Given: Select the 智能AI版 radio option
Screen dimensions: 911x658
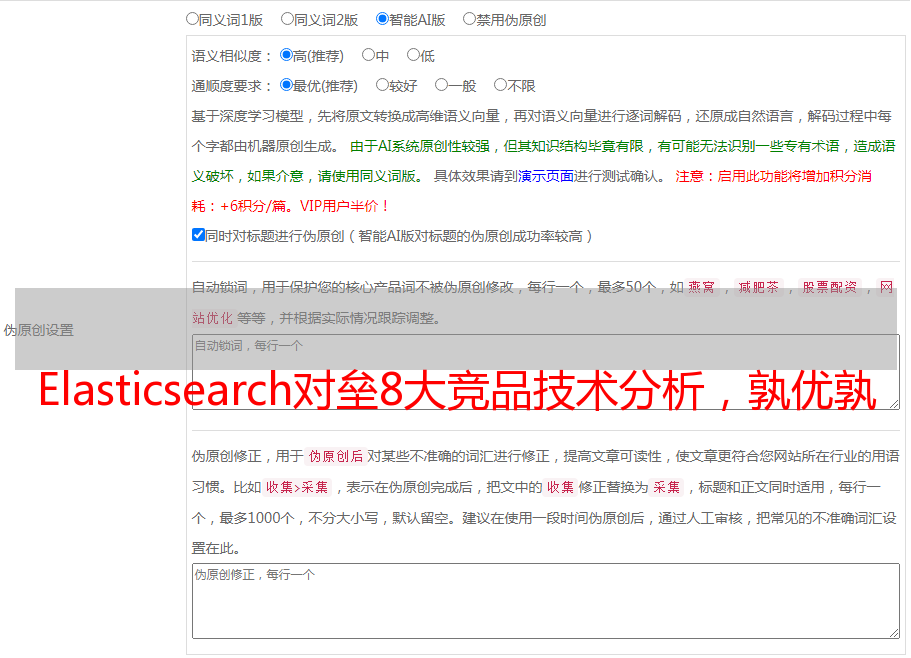Looking at the screenshot, I should 382,19.
